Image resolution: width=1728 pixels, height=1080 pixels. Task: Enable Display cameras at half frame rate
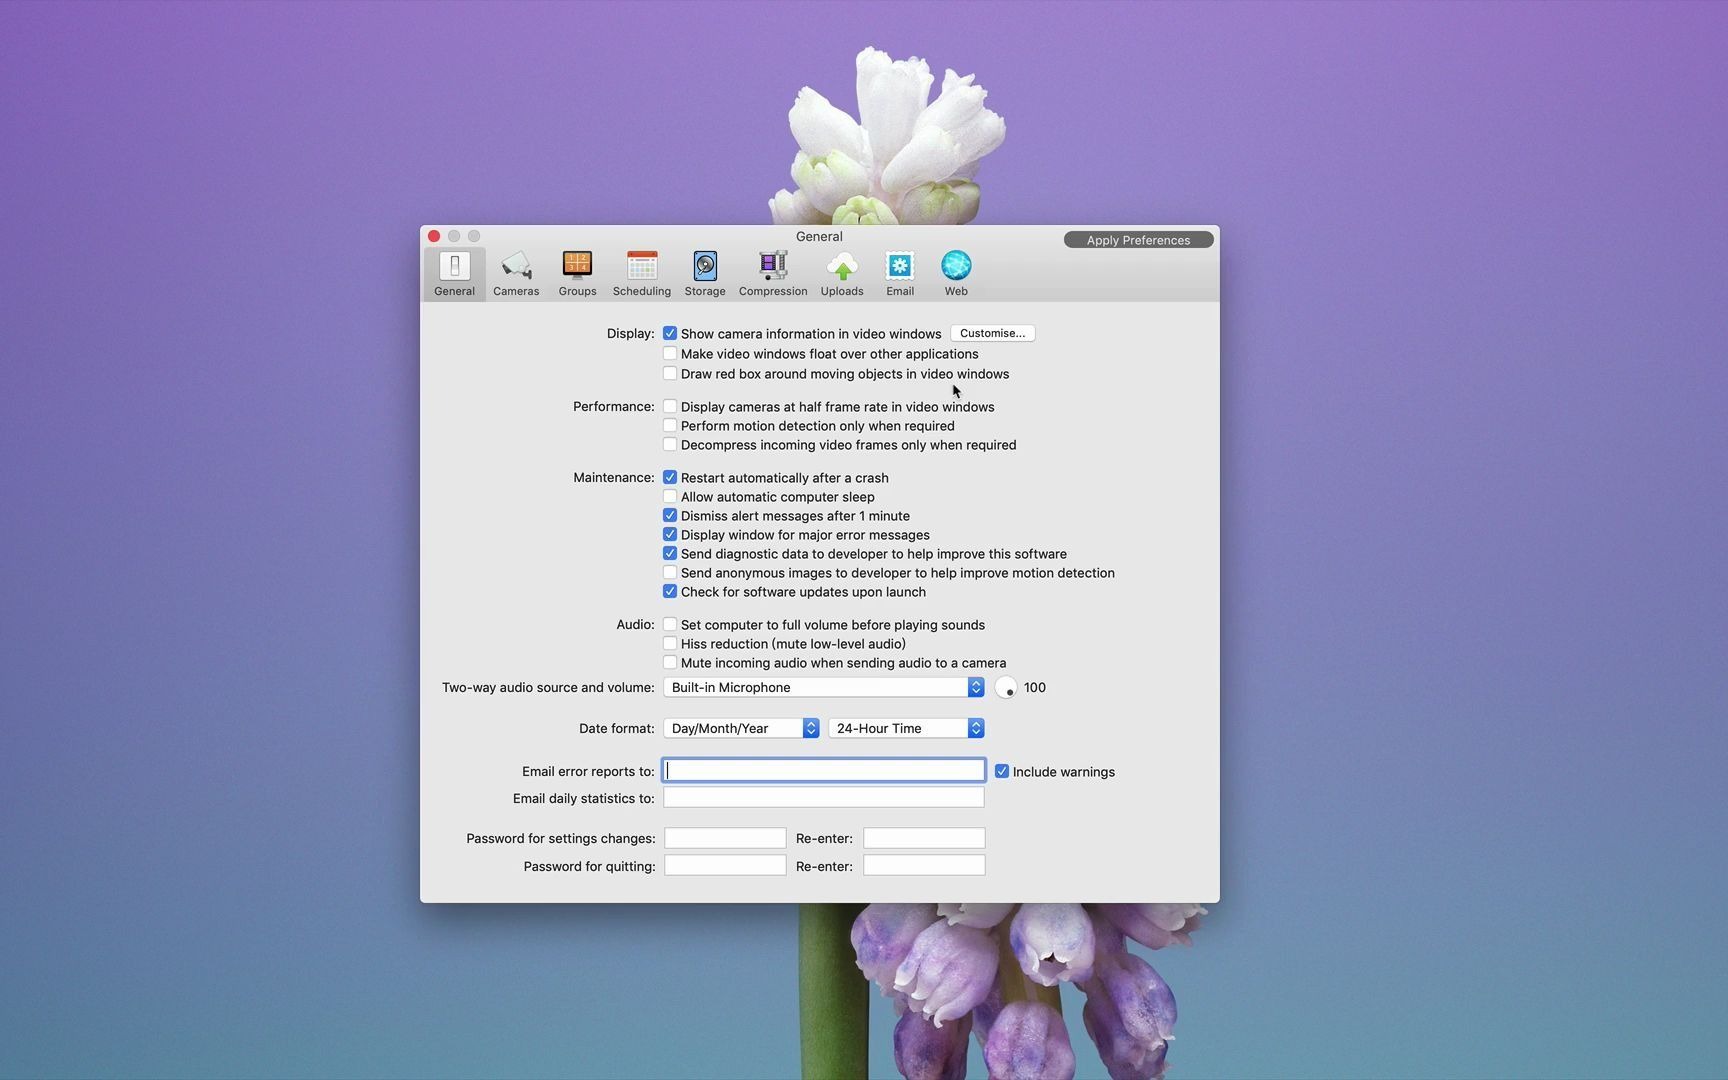[670, 406]
